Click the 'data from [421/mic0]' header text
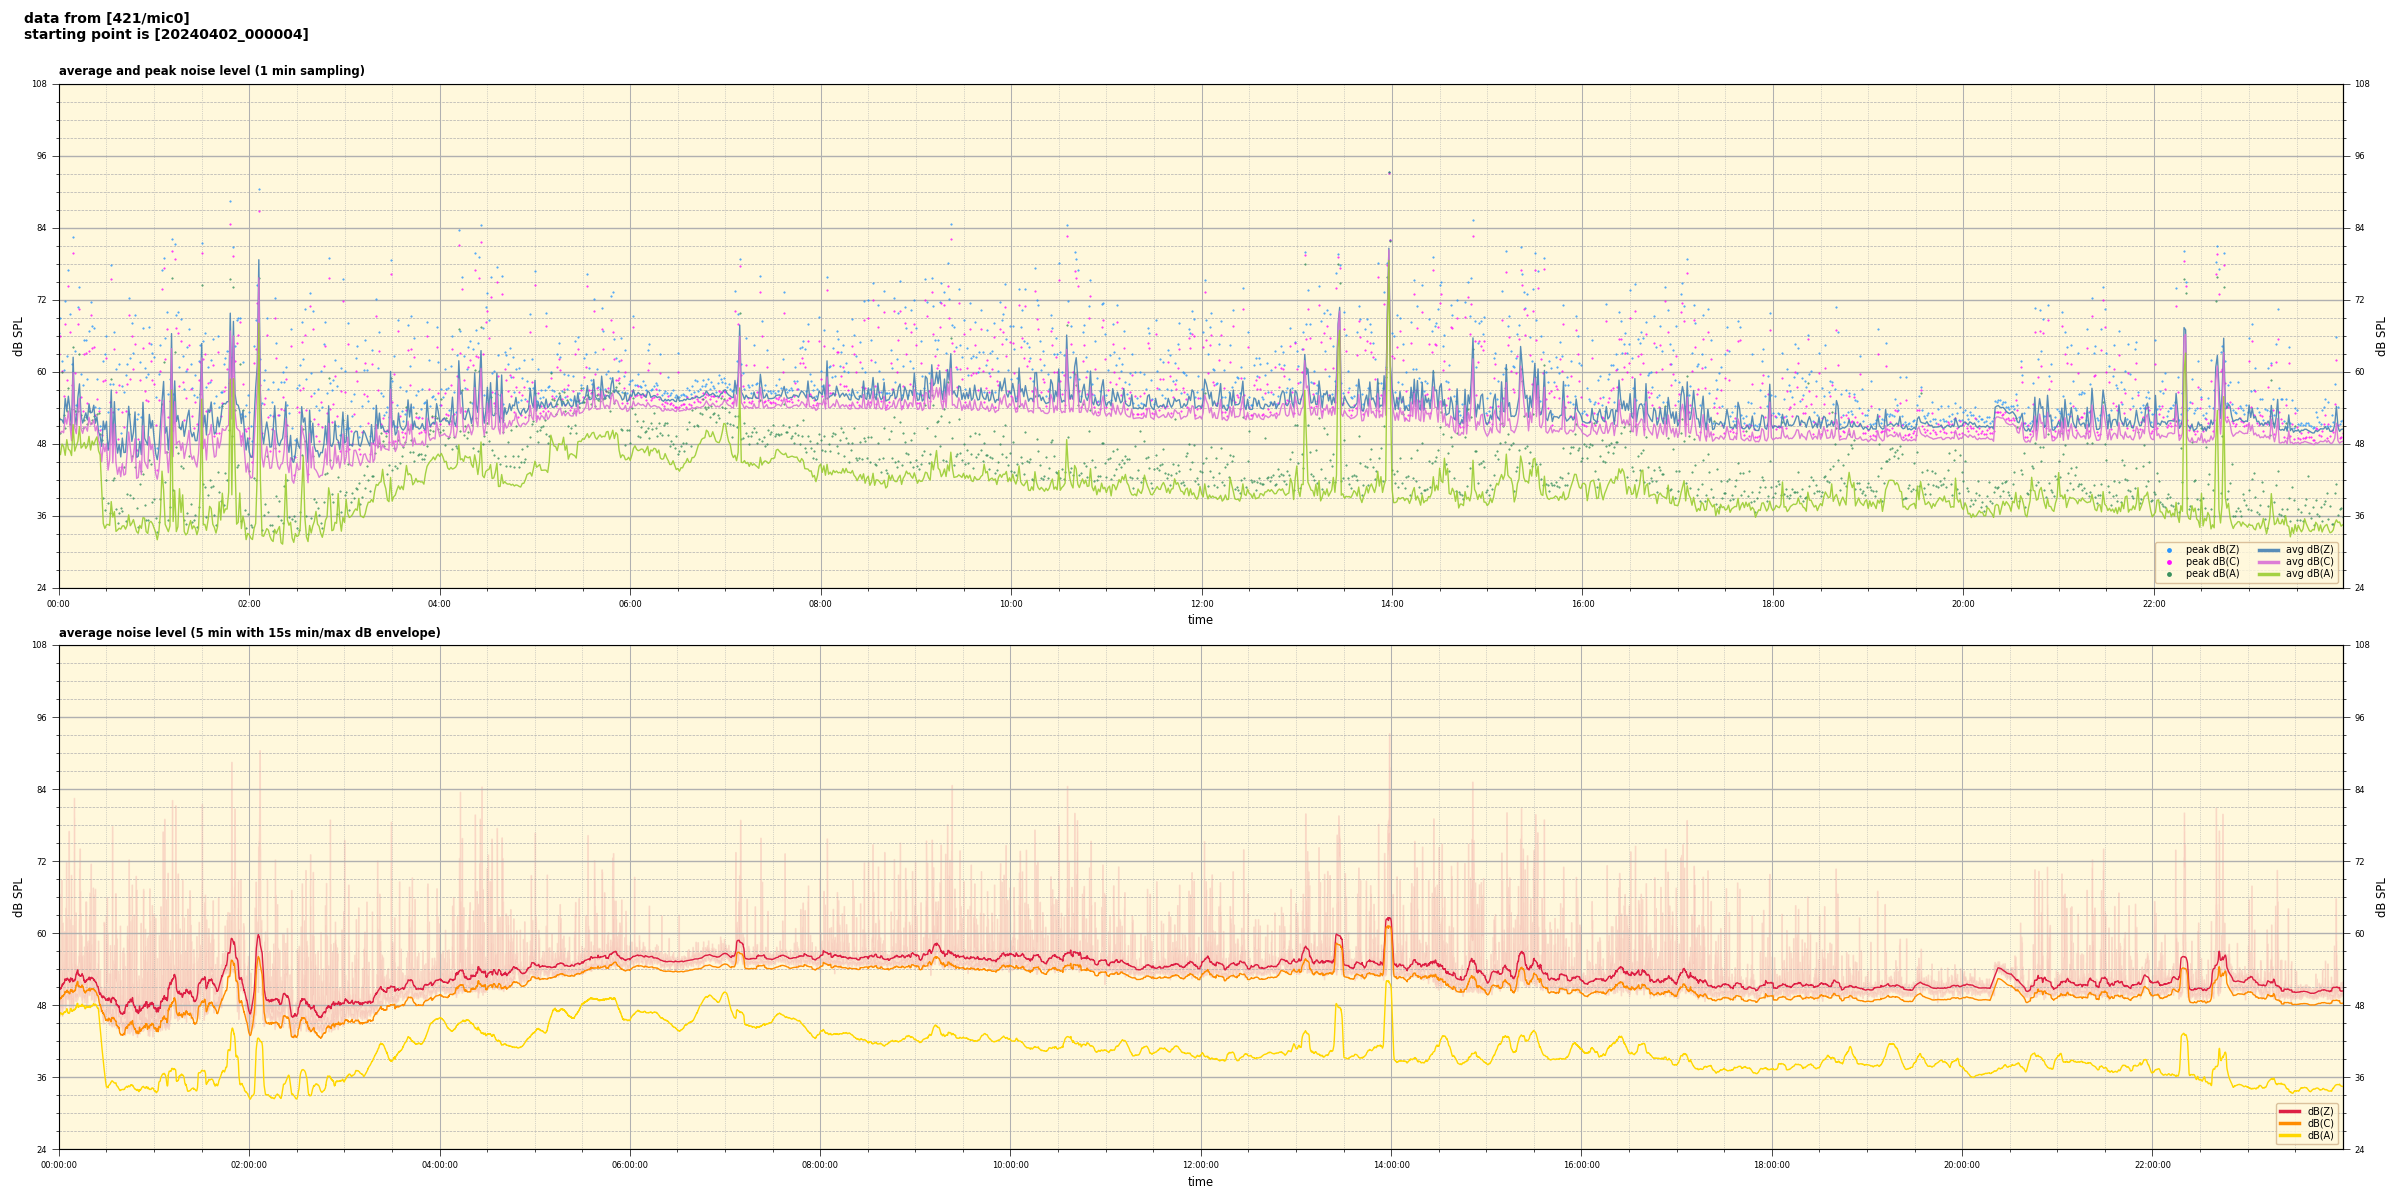 pos(106,18)
